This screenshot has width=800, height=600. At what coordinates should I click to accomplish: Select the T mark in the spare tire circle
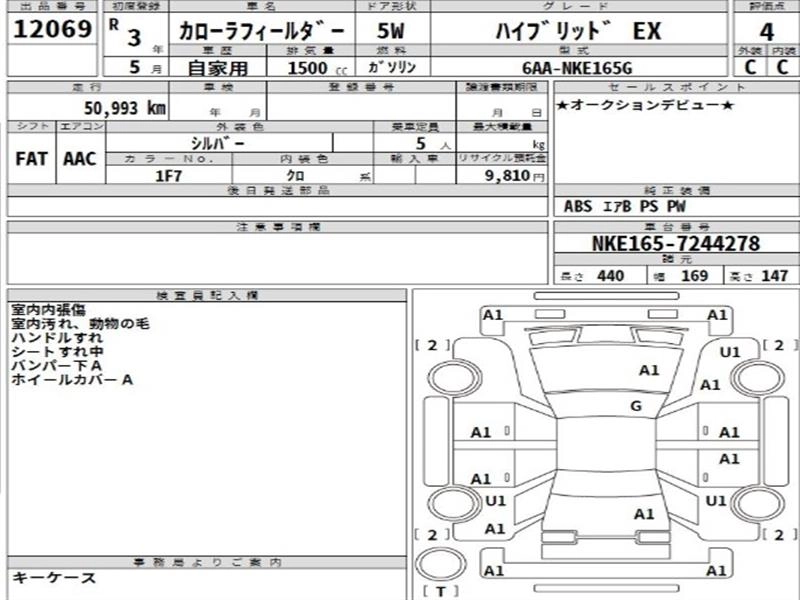pyautogui.click(x=441, y=592)
